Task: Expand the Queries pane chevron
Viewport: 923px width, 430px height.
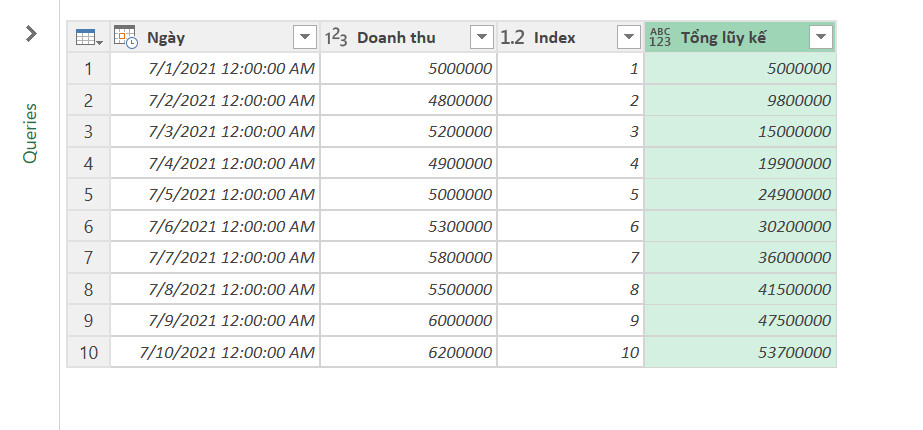Action: pos(31,34)
